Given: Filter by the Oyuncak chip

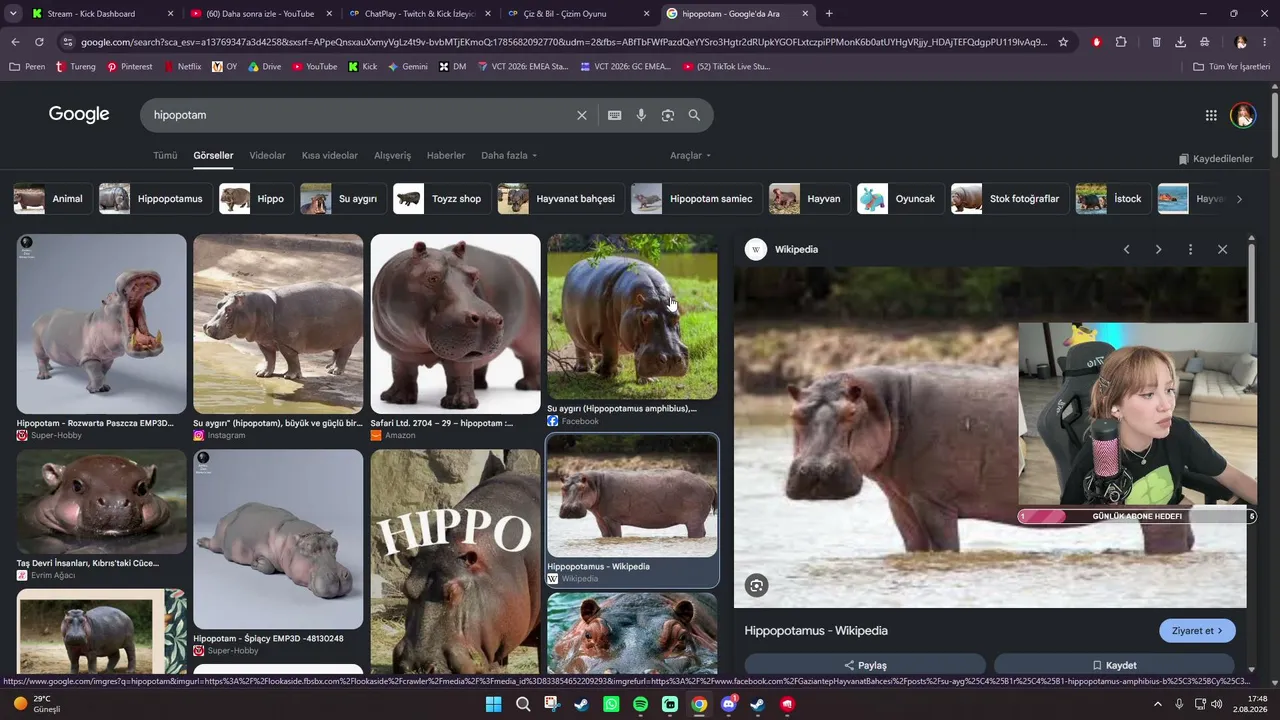Looking at the screenshot, I should click(x=900, y=199).
